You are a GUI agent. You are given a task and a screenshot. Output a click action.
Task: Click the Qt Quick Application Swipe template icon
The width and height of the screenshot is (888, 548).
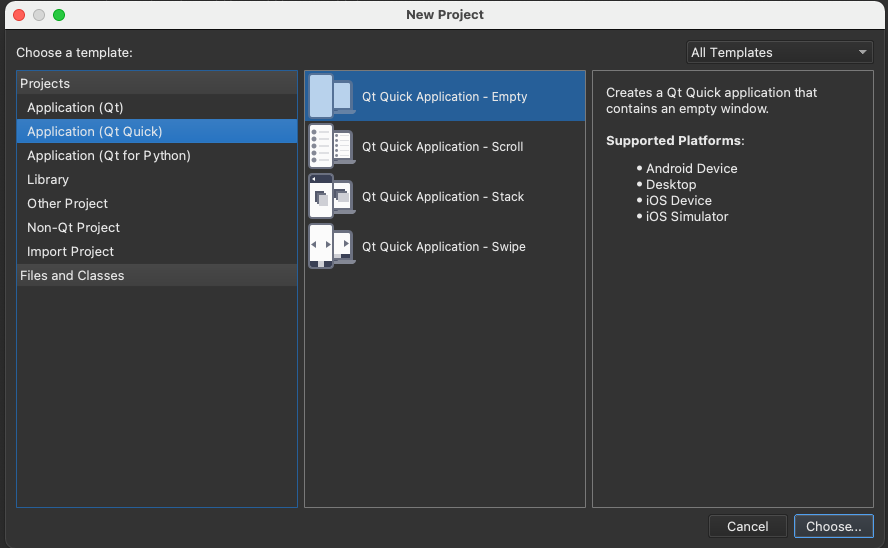click(x=331, y=247)
